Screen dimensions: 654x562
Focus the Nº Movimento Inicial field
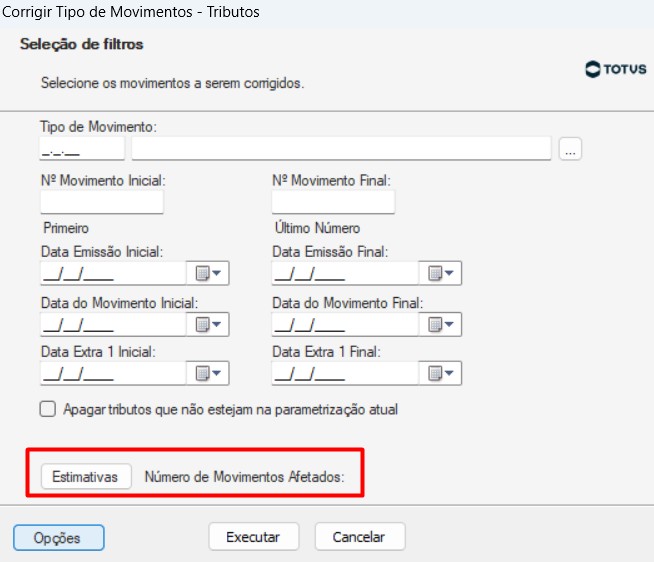[102, 202]
